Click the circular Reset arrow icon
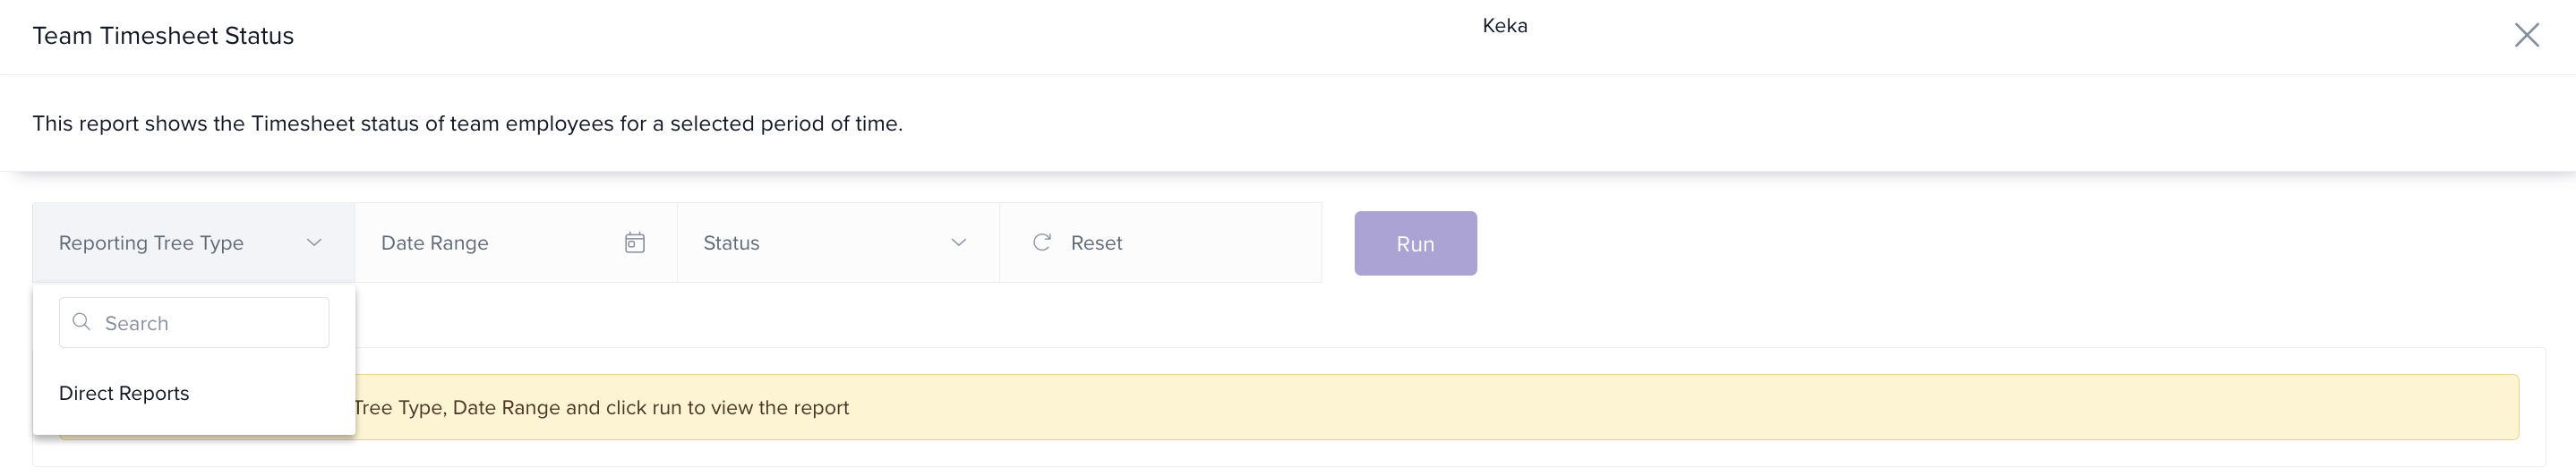 click(x=1041, y=242)
